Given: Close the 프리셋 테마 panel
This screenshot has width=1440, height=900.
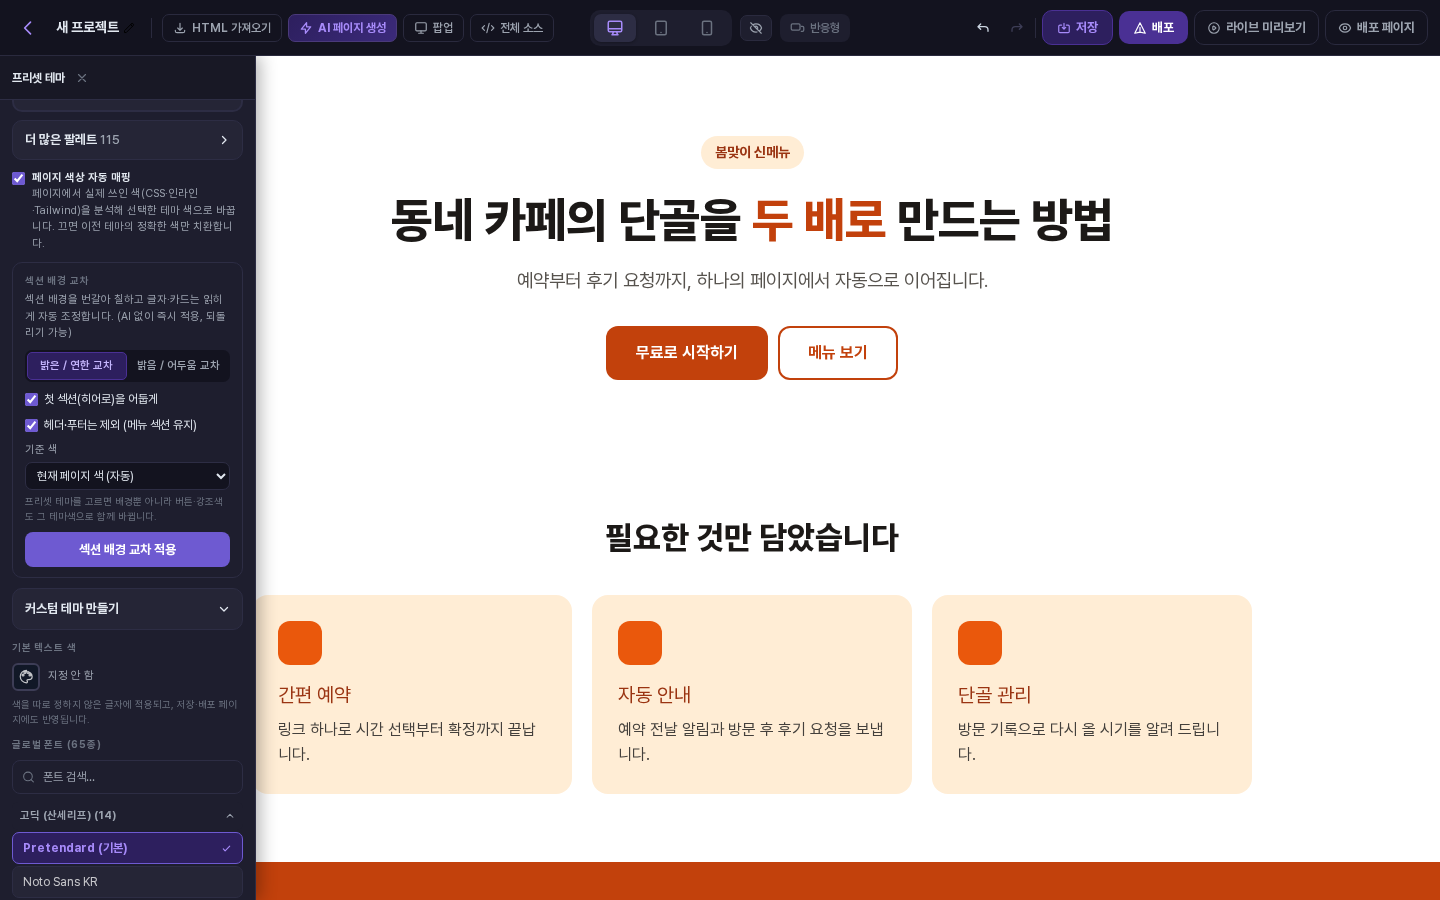Looking at the screenshot, I should point(82,78).
